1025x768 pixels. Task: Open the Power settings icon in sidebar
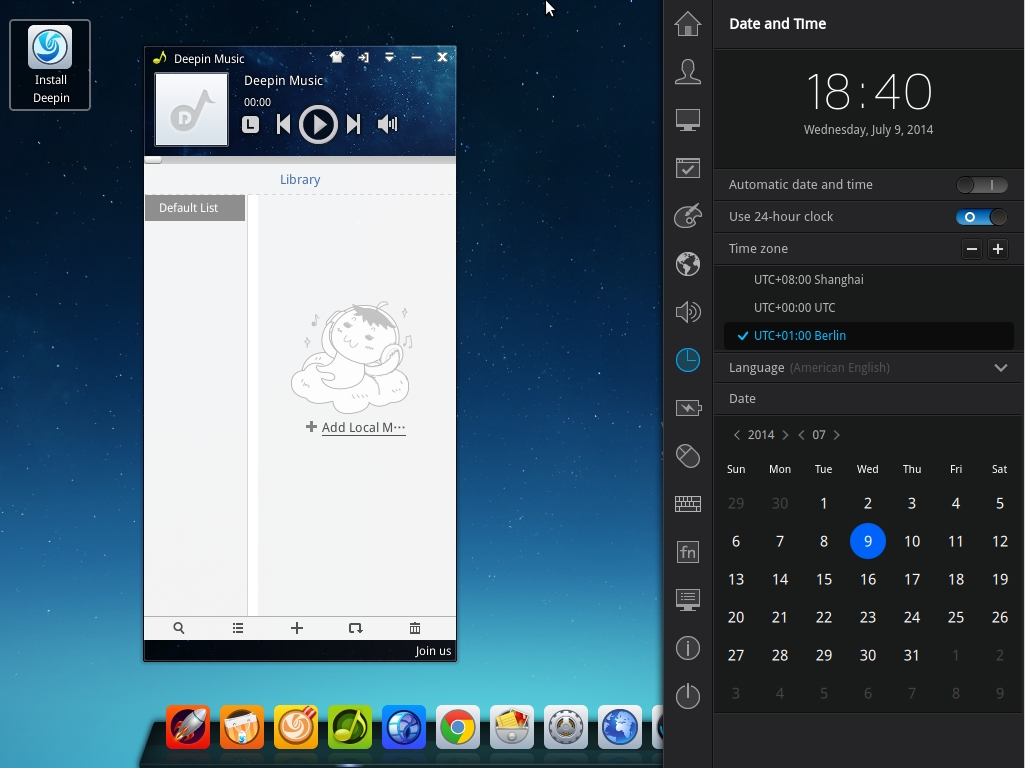pyautogui.click(x=688, y=408)
